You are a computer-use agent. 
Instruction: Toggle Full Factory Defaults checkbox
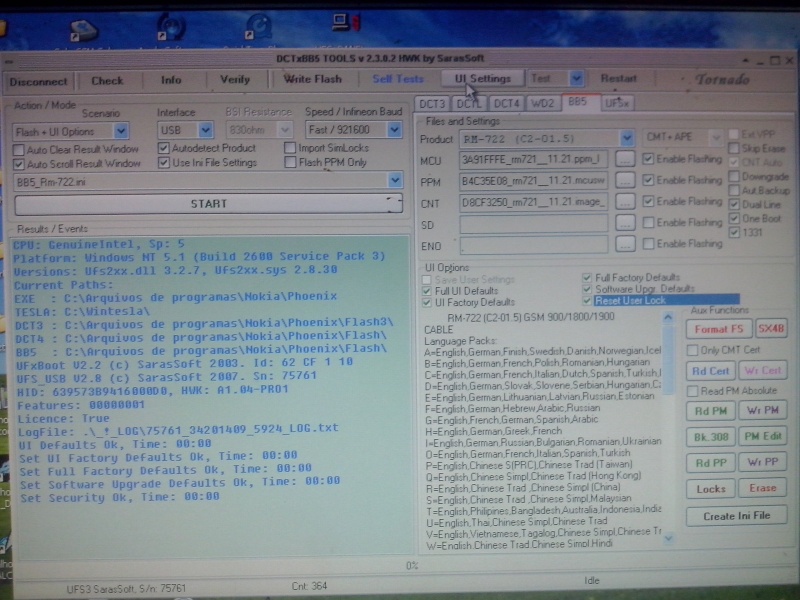point(587,278)
